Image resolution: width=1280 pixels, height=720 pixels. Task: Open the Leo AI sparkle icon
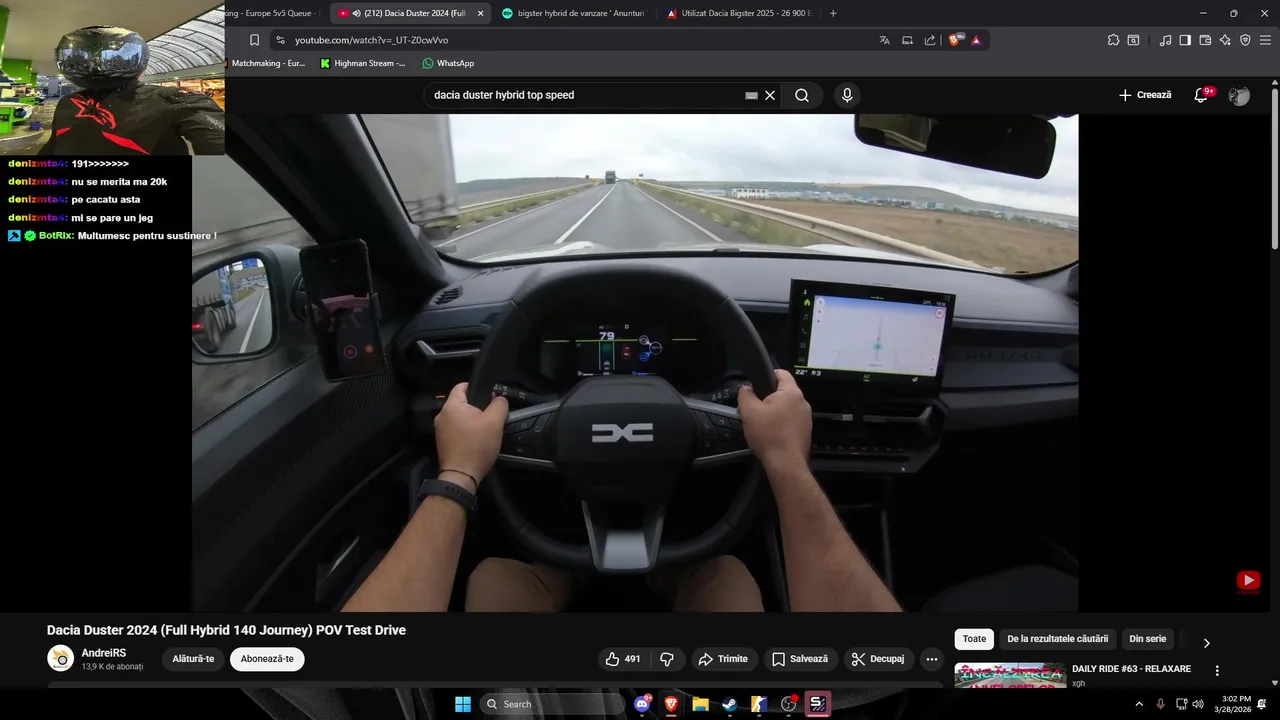click(x=1225, y=40)
